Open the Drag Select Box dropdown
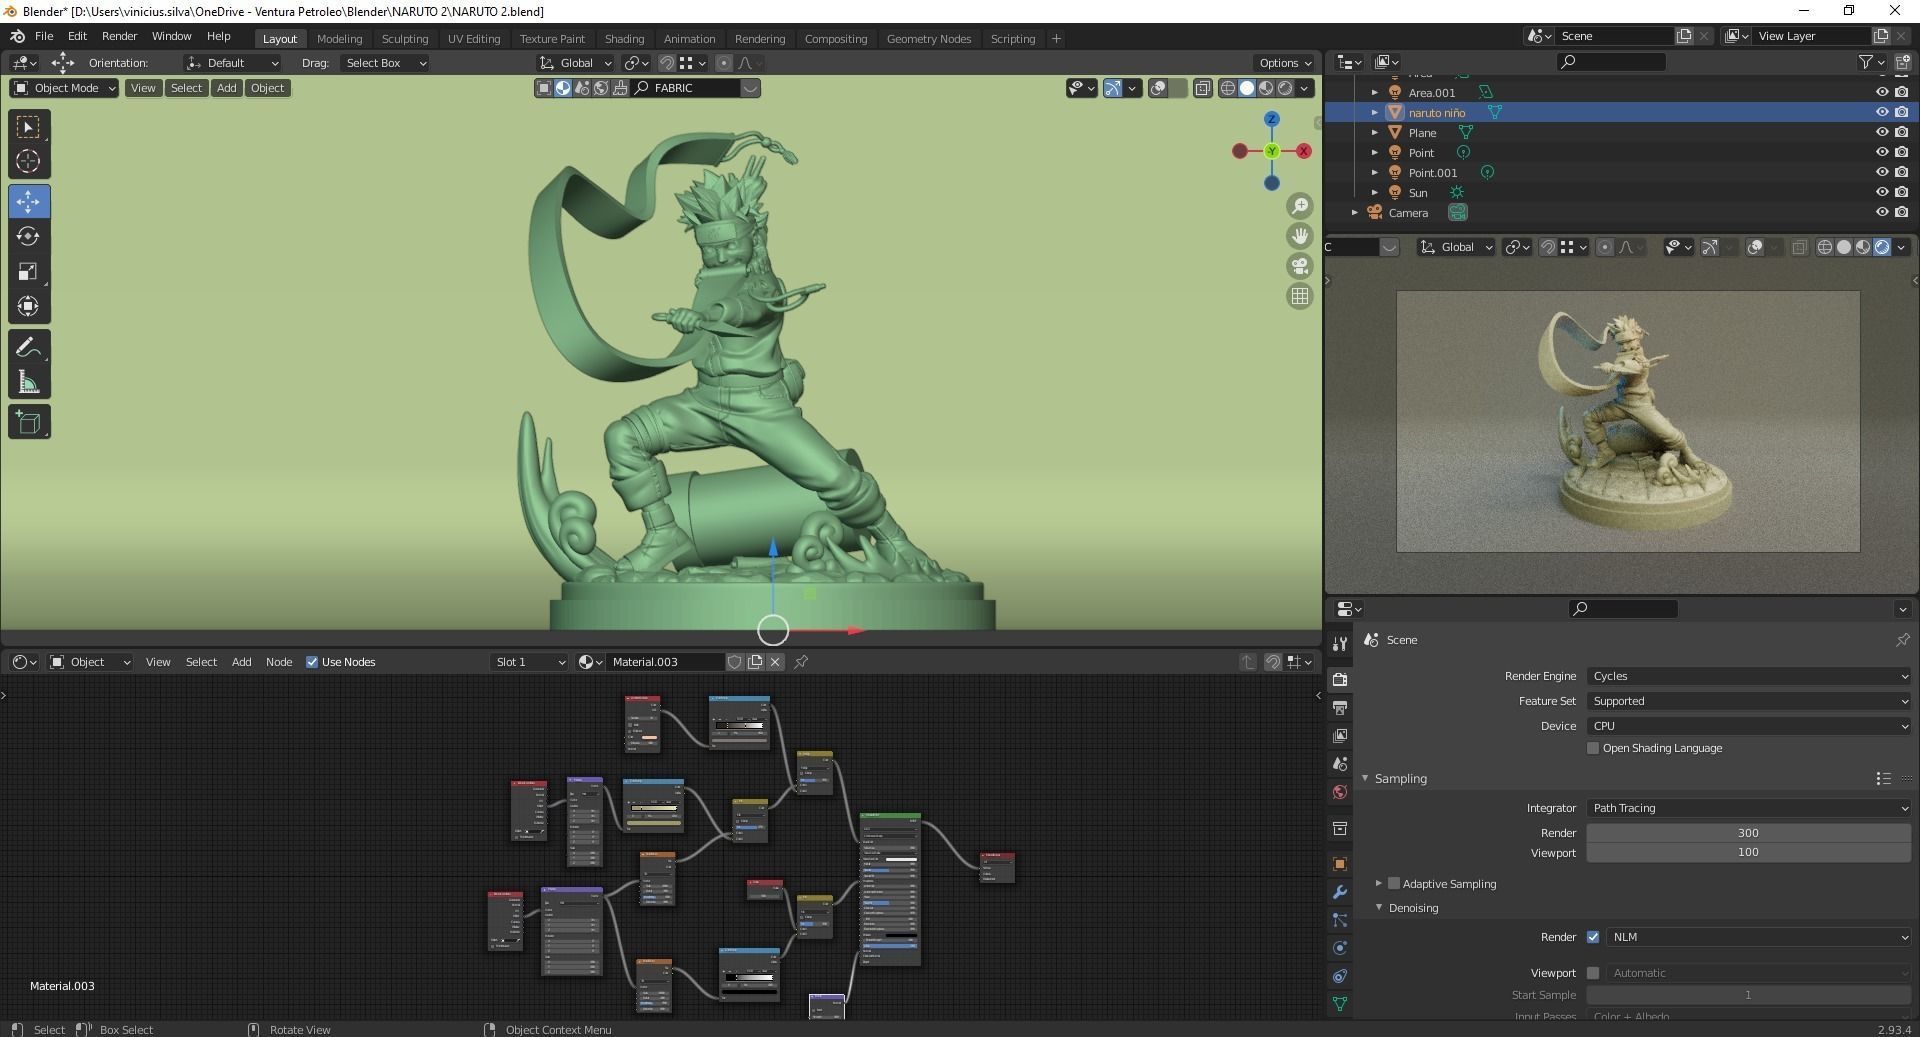The width and height of the screenshot is (1920, 1037). click(x=385, y=63)
